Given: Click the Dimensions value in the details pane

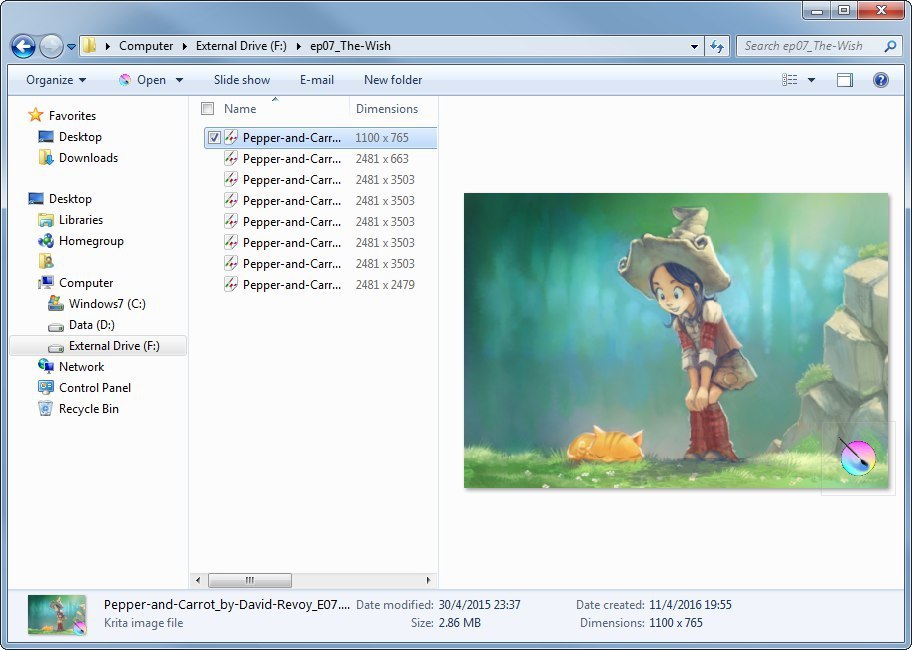Looking at the screenshot, I should [676, 623].
